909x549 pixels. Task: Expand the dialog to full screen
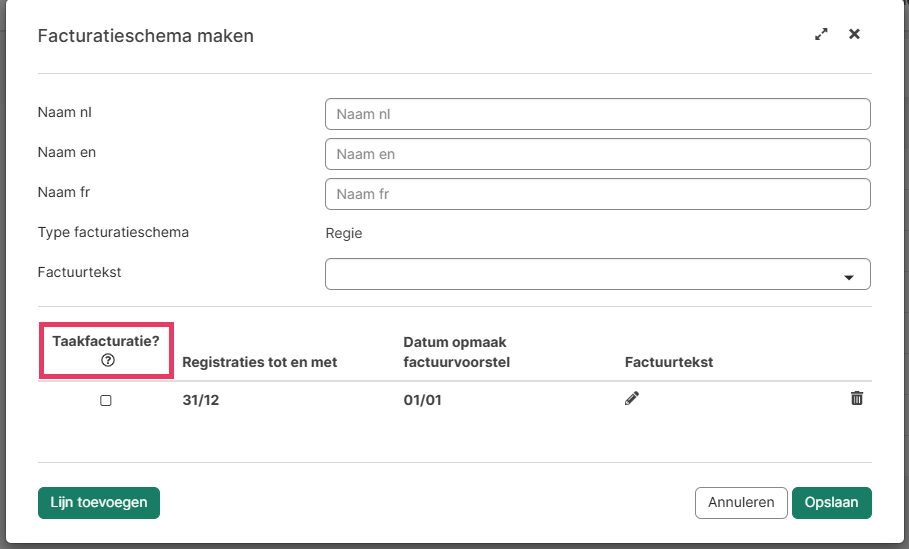point(821,34)
